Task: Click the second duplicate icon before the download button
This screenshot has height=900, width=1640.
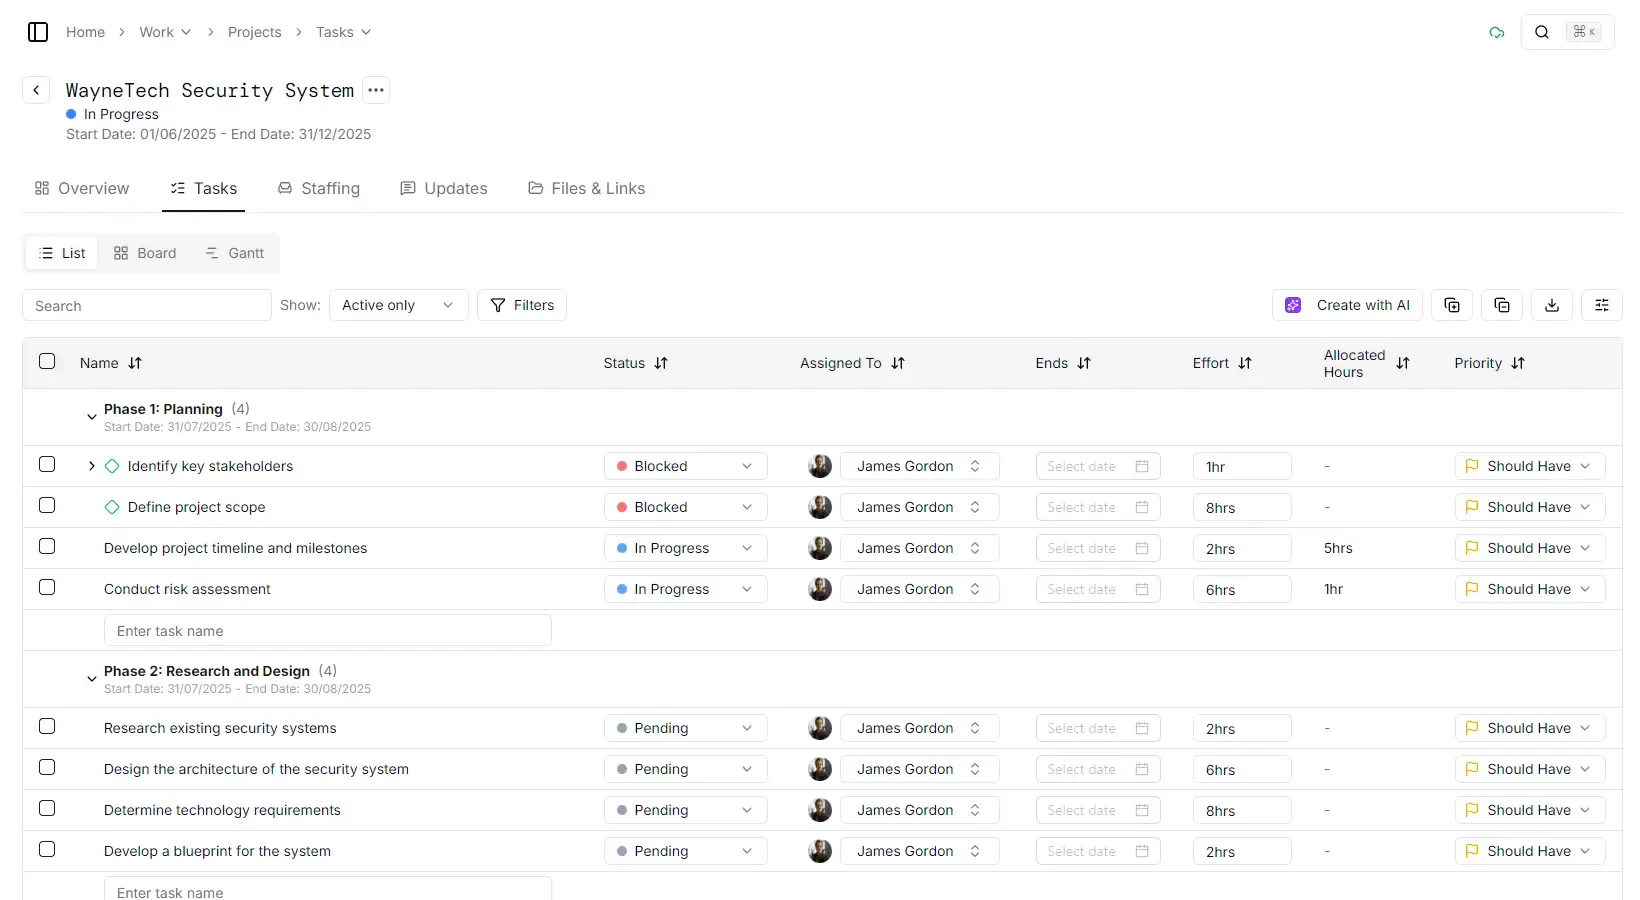Action: [x=1502, y=305]
